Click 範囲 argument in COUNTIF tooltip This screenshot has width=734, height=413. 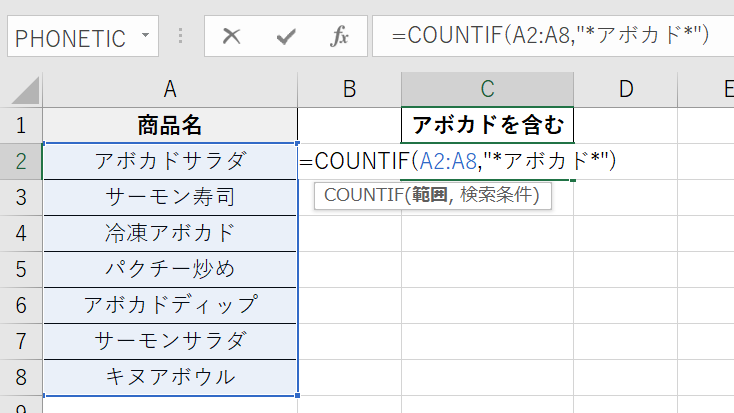click(x=427, y=195)
